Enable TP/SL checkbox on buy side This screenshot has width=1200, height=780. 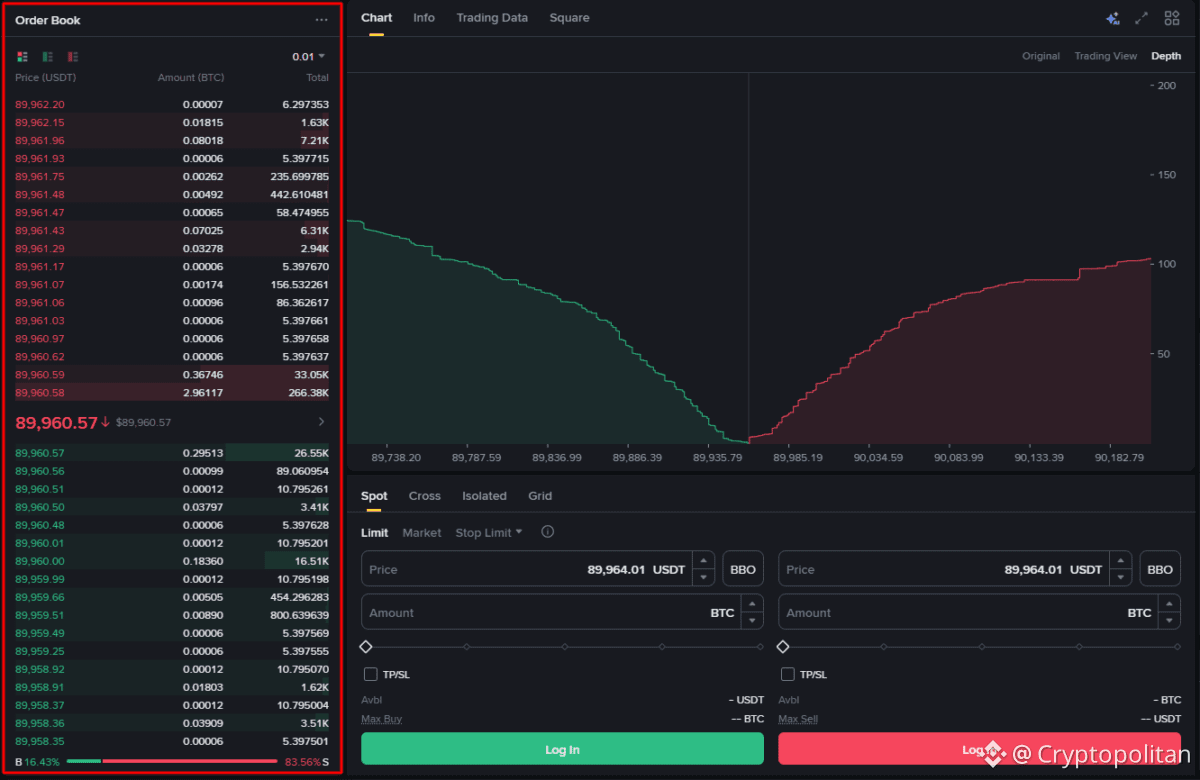tap(371, 674)
